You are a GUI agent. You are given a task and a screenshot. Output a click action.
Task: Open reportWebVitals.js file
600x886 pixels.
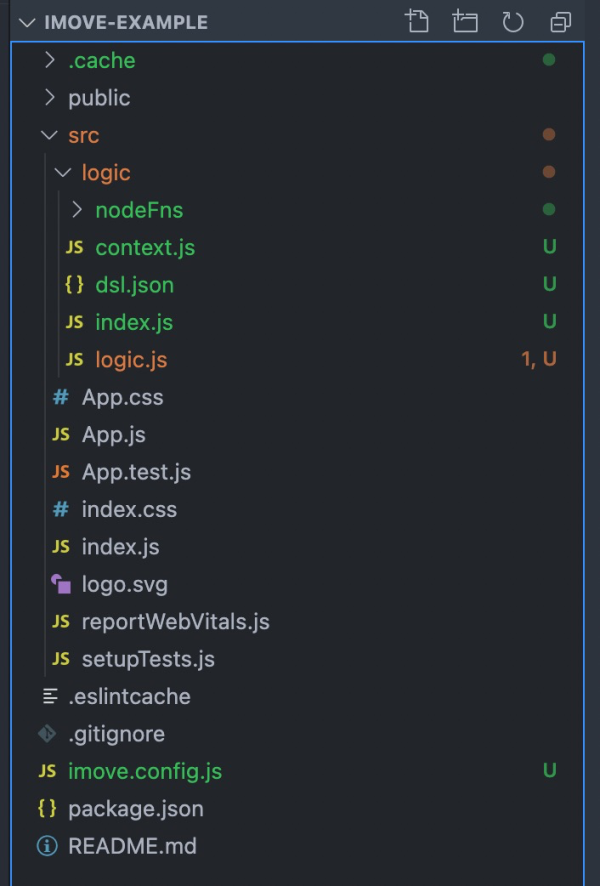176,622
